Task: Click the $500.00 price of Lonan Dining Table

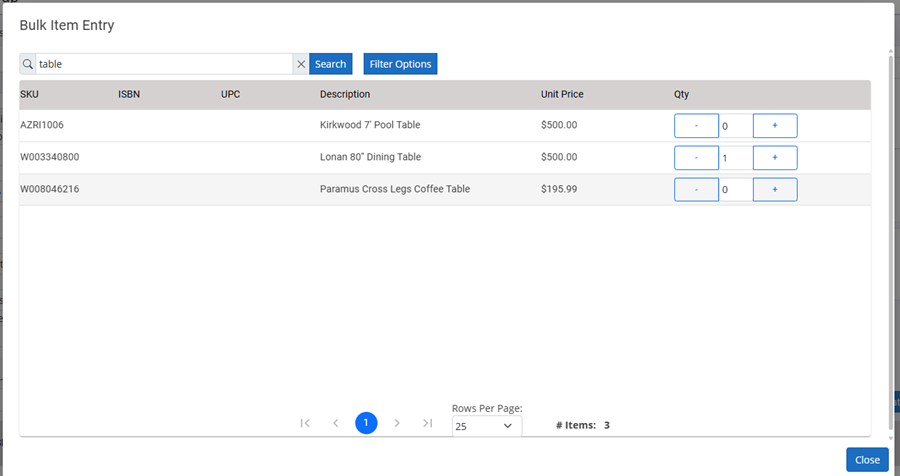Action: click(559, 157)
